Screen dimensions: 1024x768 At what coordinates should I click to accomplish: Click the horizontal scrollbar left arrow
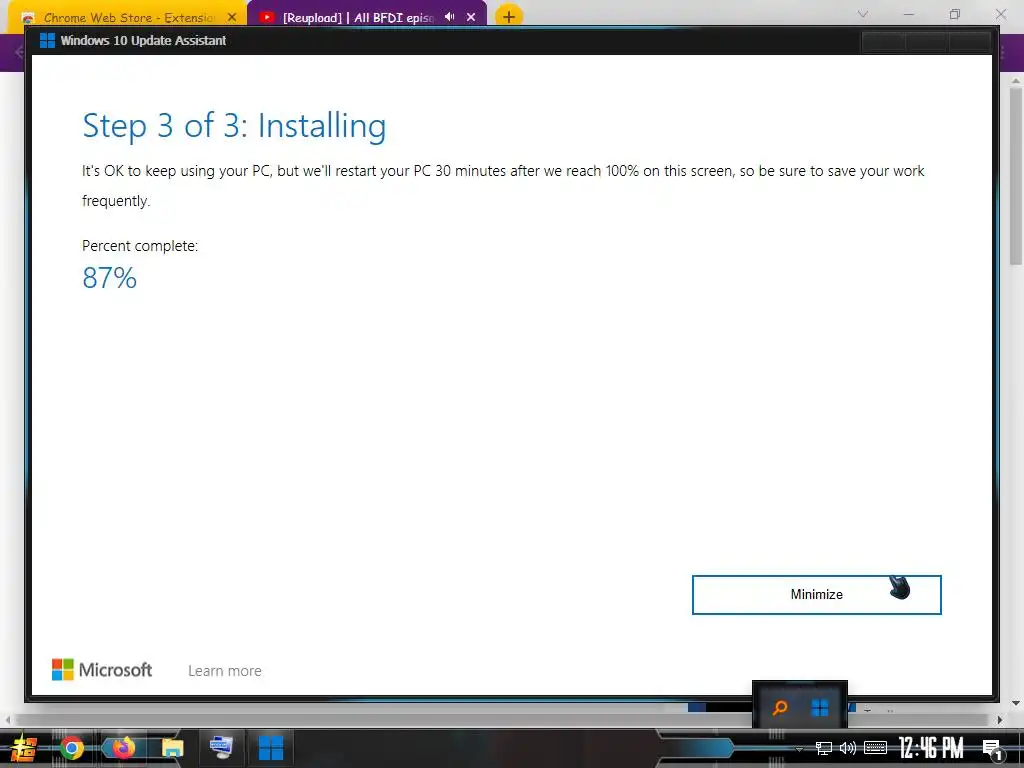coord(7,720)
